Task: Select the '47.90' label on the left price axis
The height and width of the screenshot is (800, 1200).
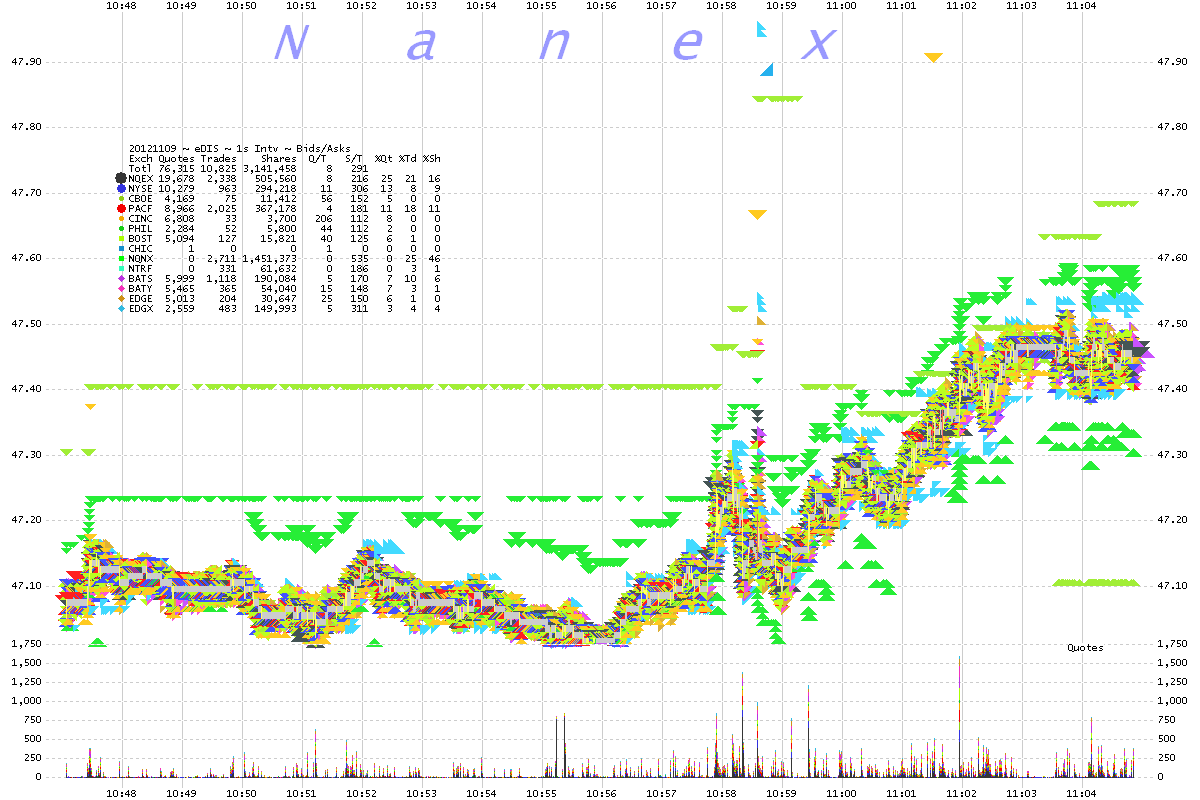Action: coord(28,61)
